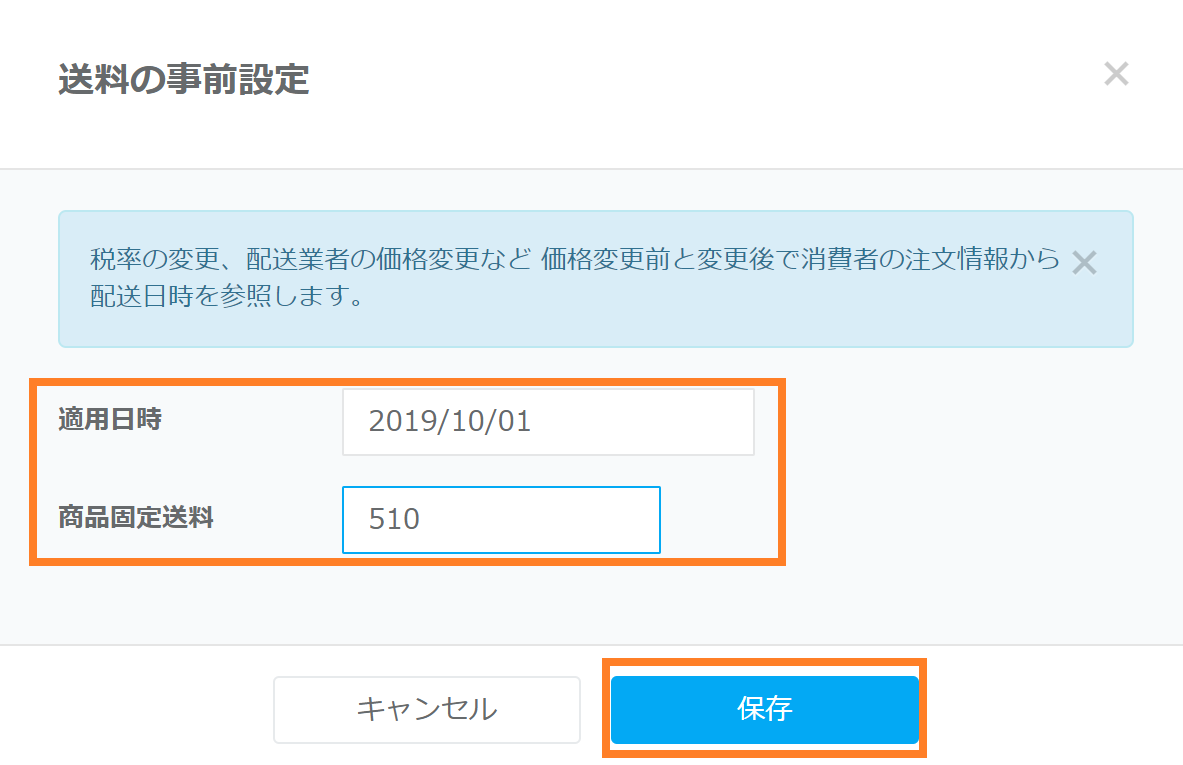Save settings with the 保存 button
The image size is (1183, 765).
(764, 710)
